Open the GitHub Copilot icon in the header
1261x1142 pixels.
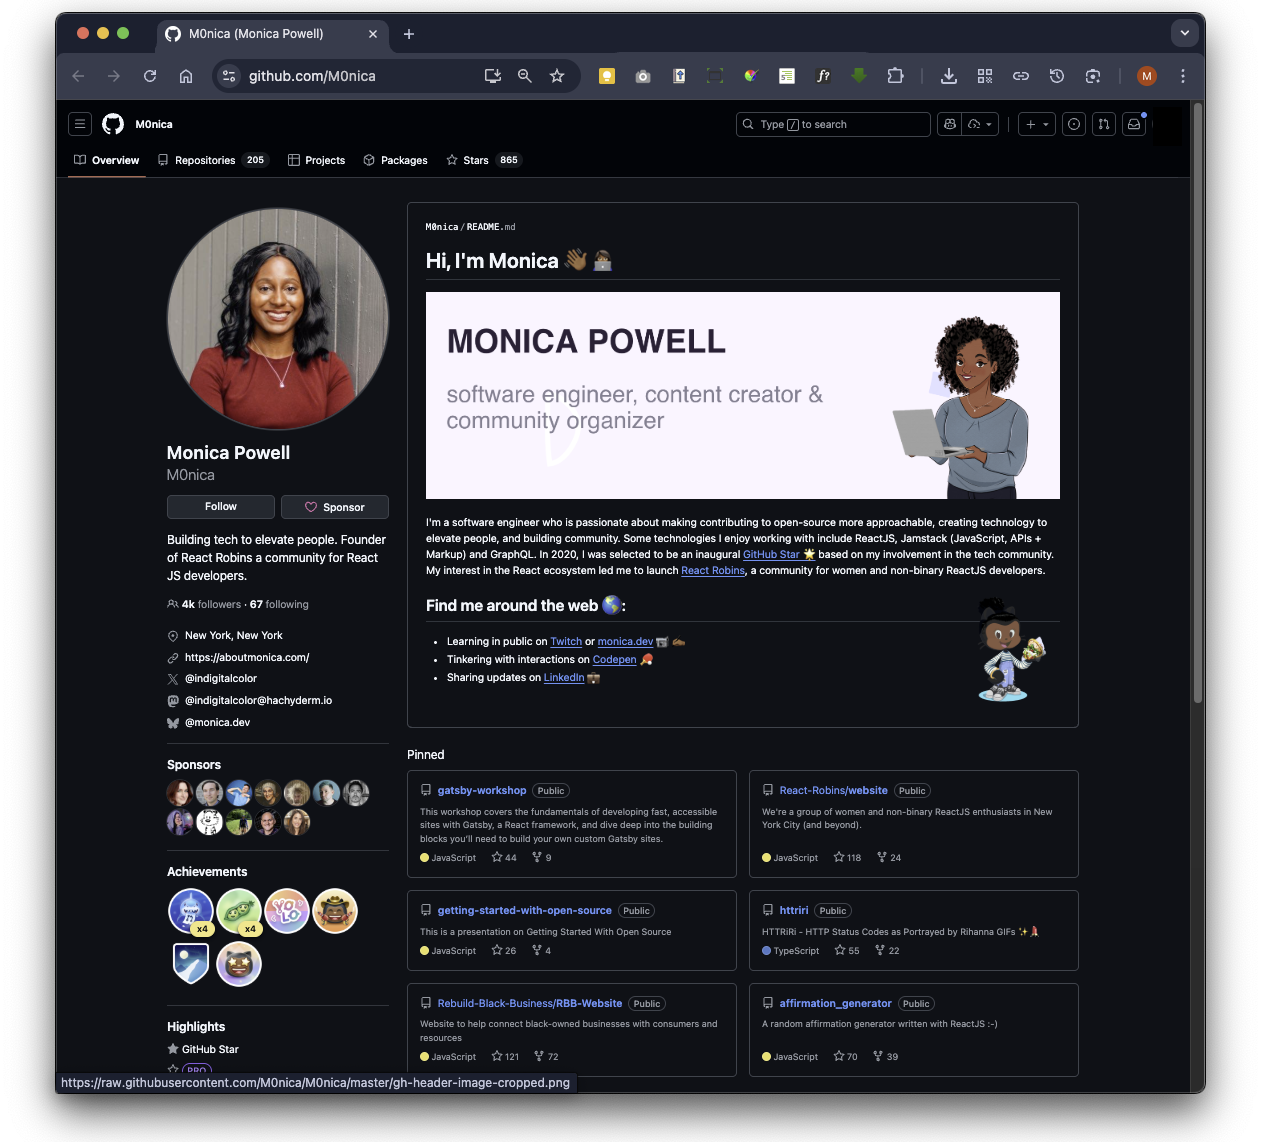949,124
